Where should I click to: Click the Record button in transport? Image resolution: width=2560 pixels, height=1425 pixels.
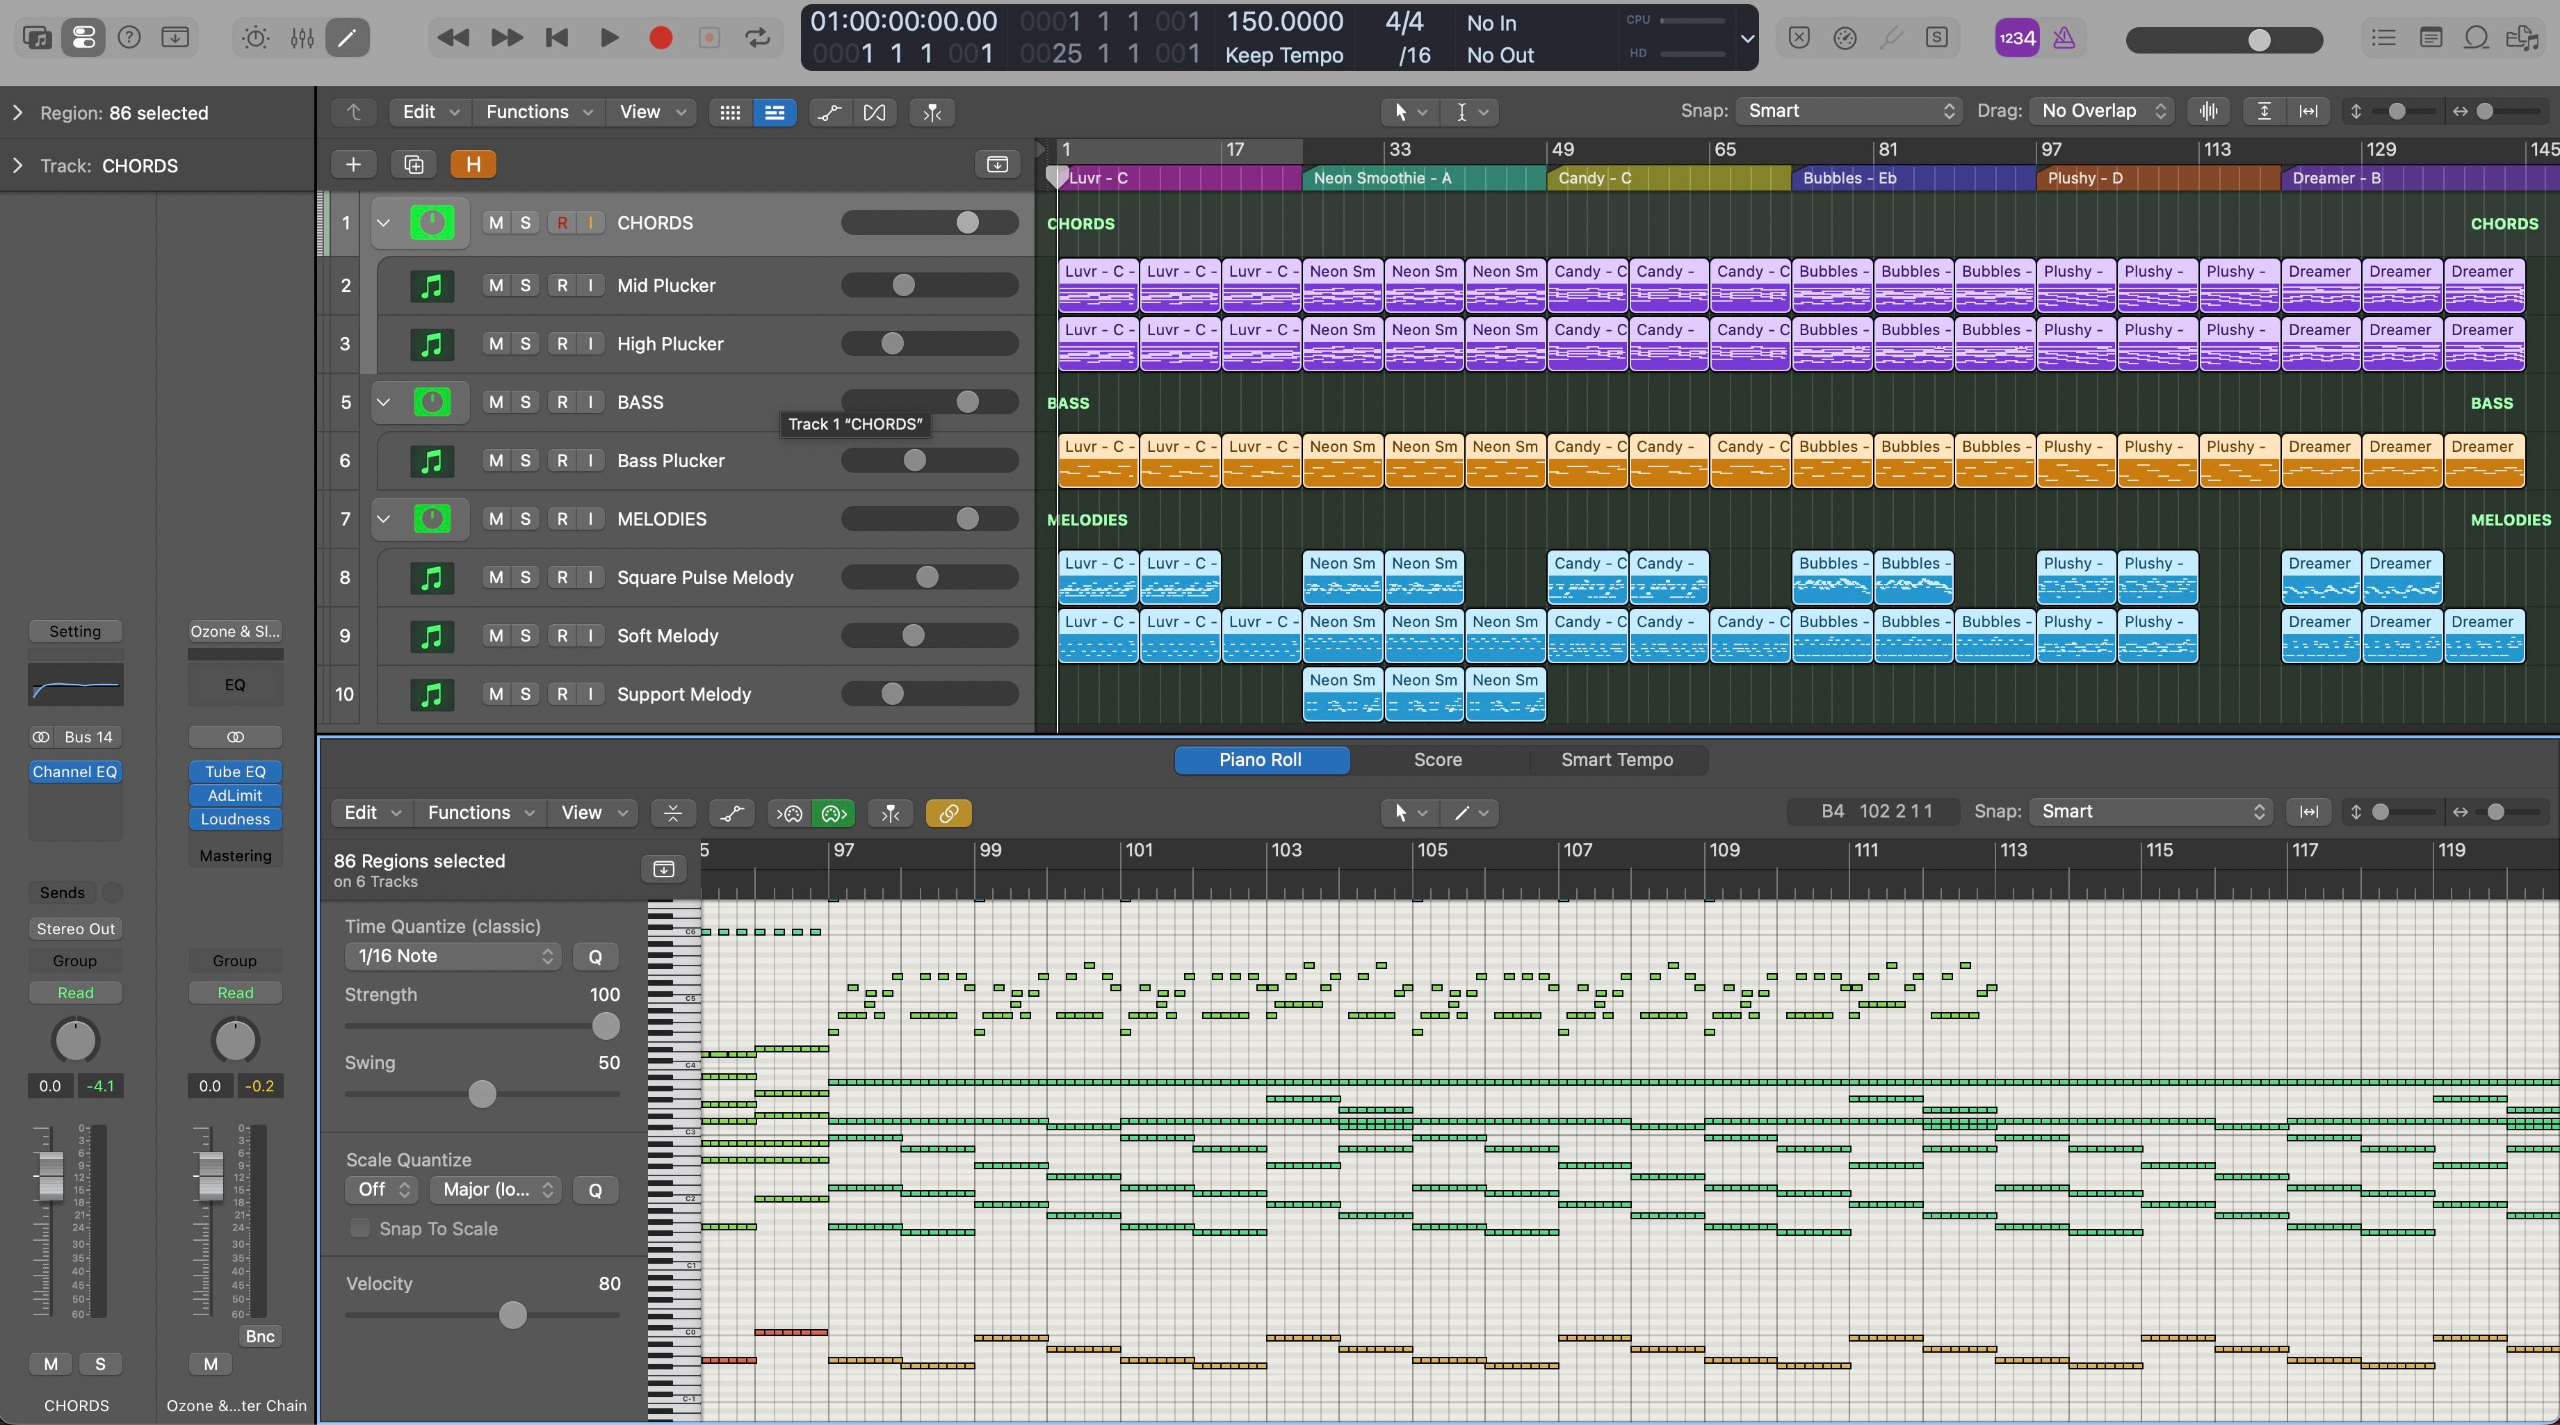660,38
